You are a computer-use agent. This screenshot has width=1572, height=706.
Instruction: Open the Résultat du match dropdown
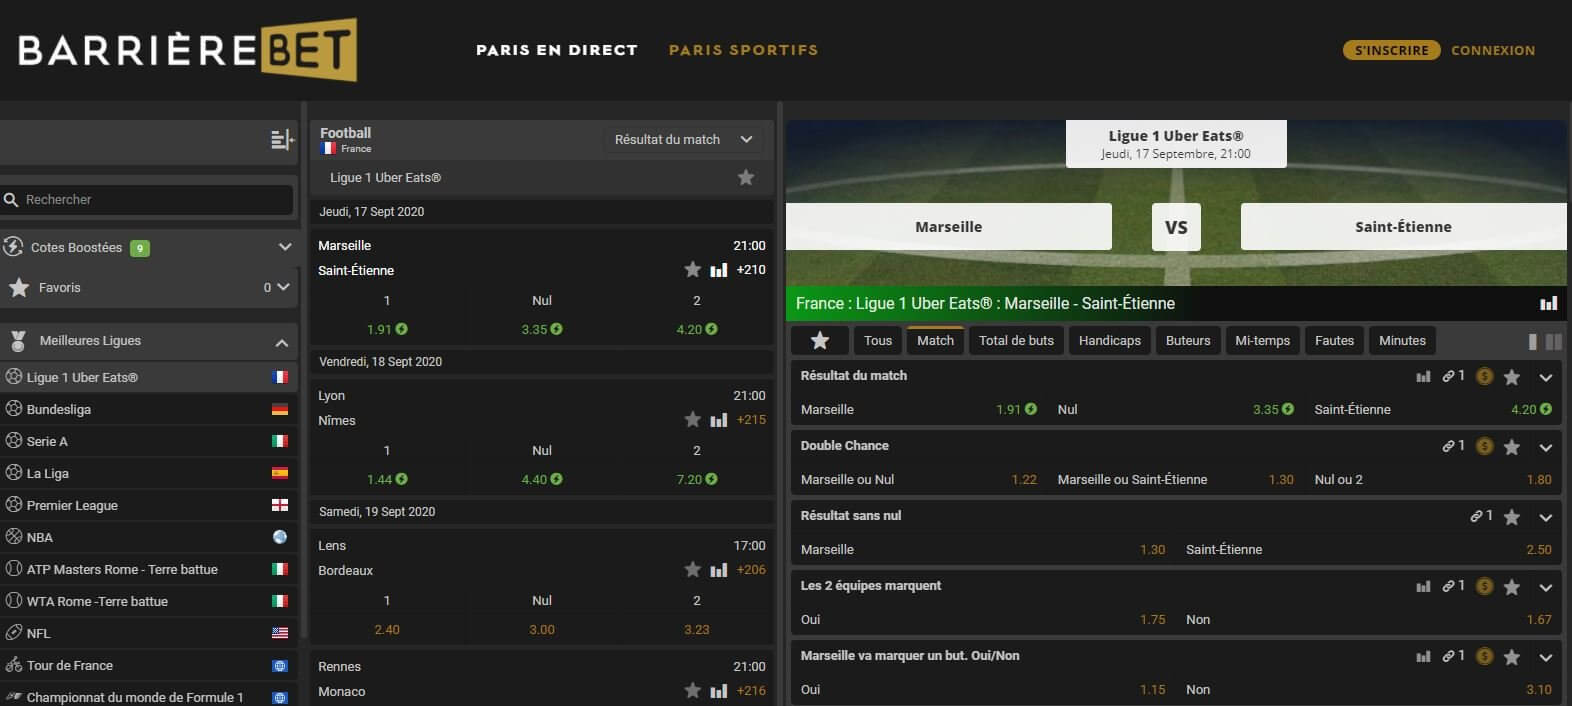[683, 139]
